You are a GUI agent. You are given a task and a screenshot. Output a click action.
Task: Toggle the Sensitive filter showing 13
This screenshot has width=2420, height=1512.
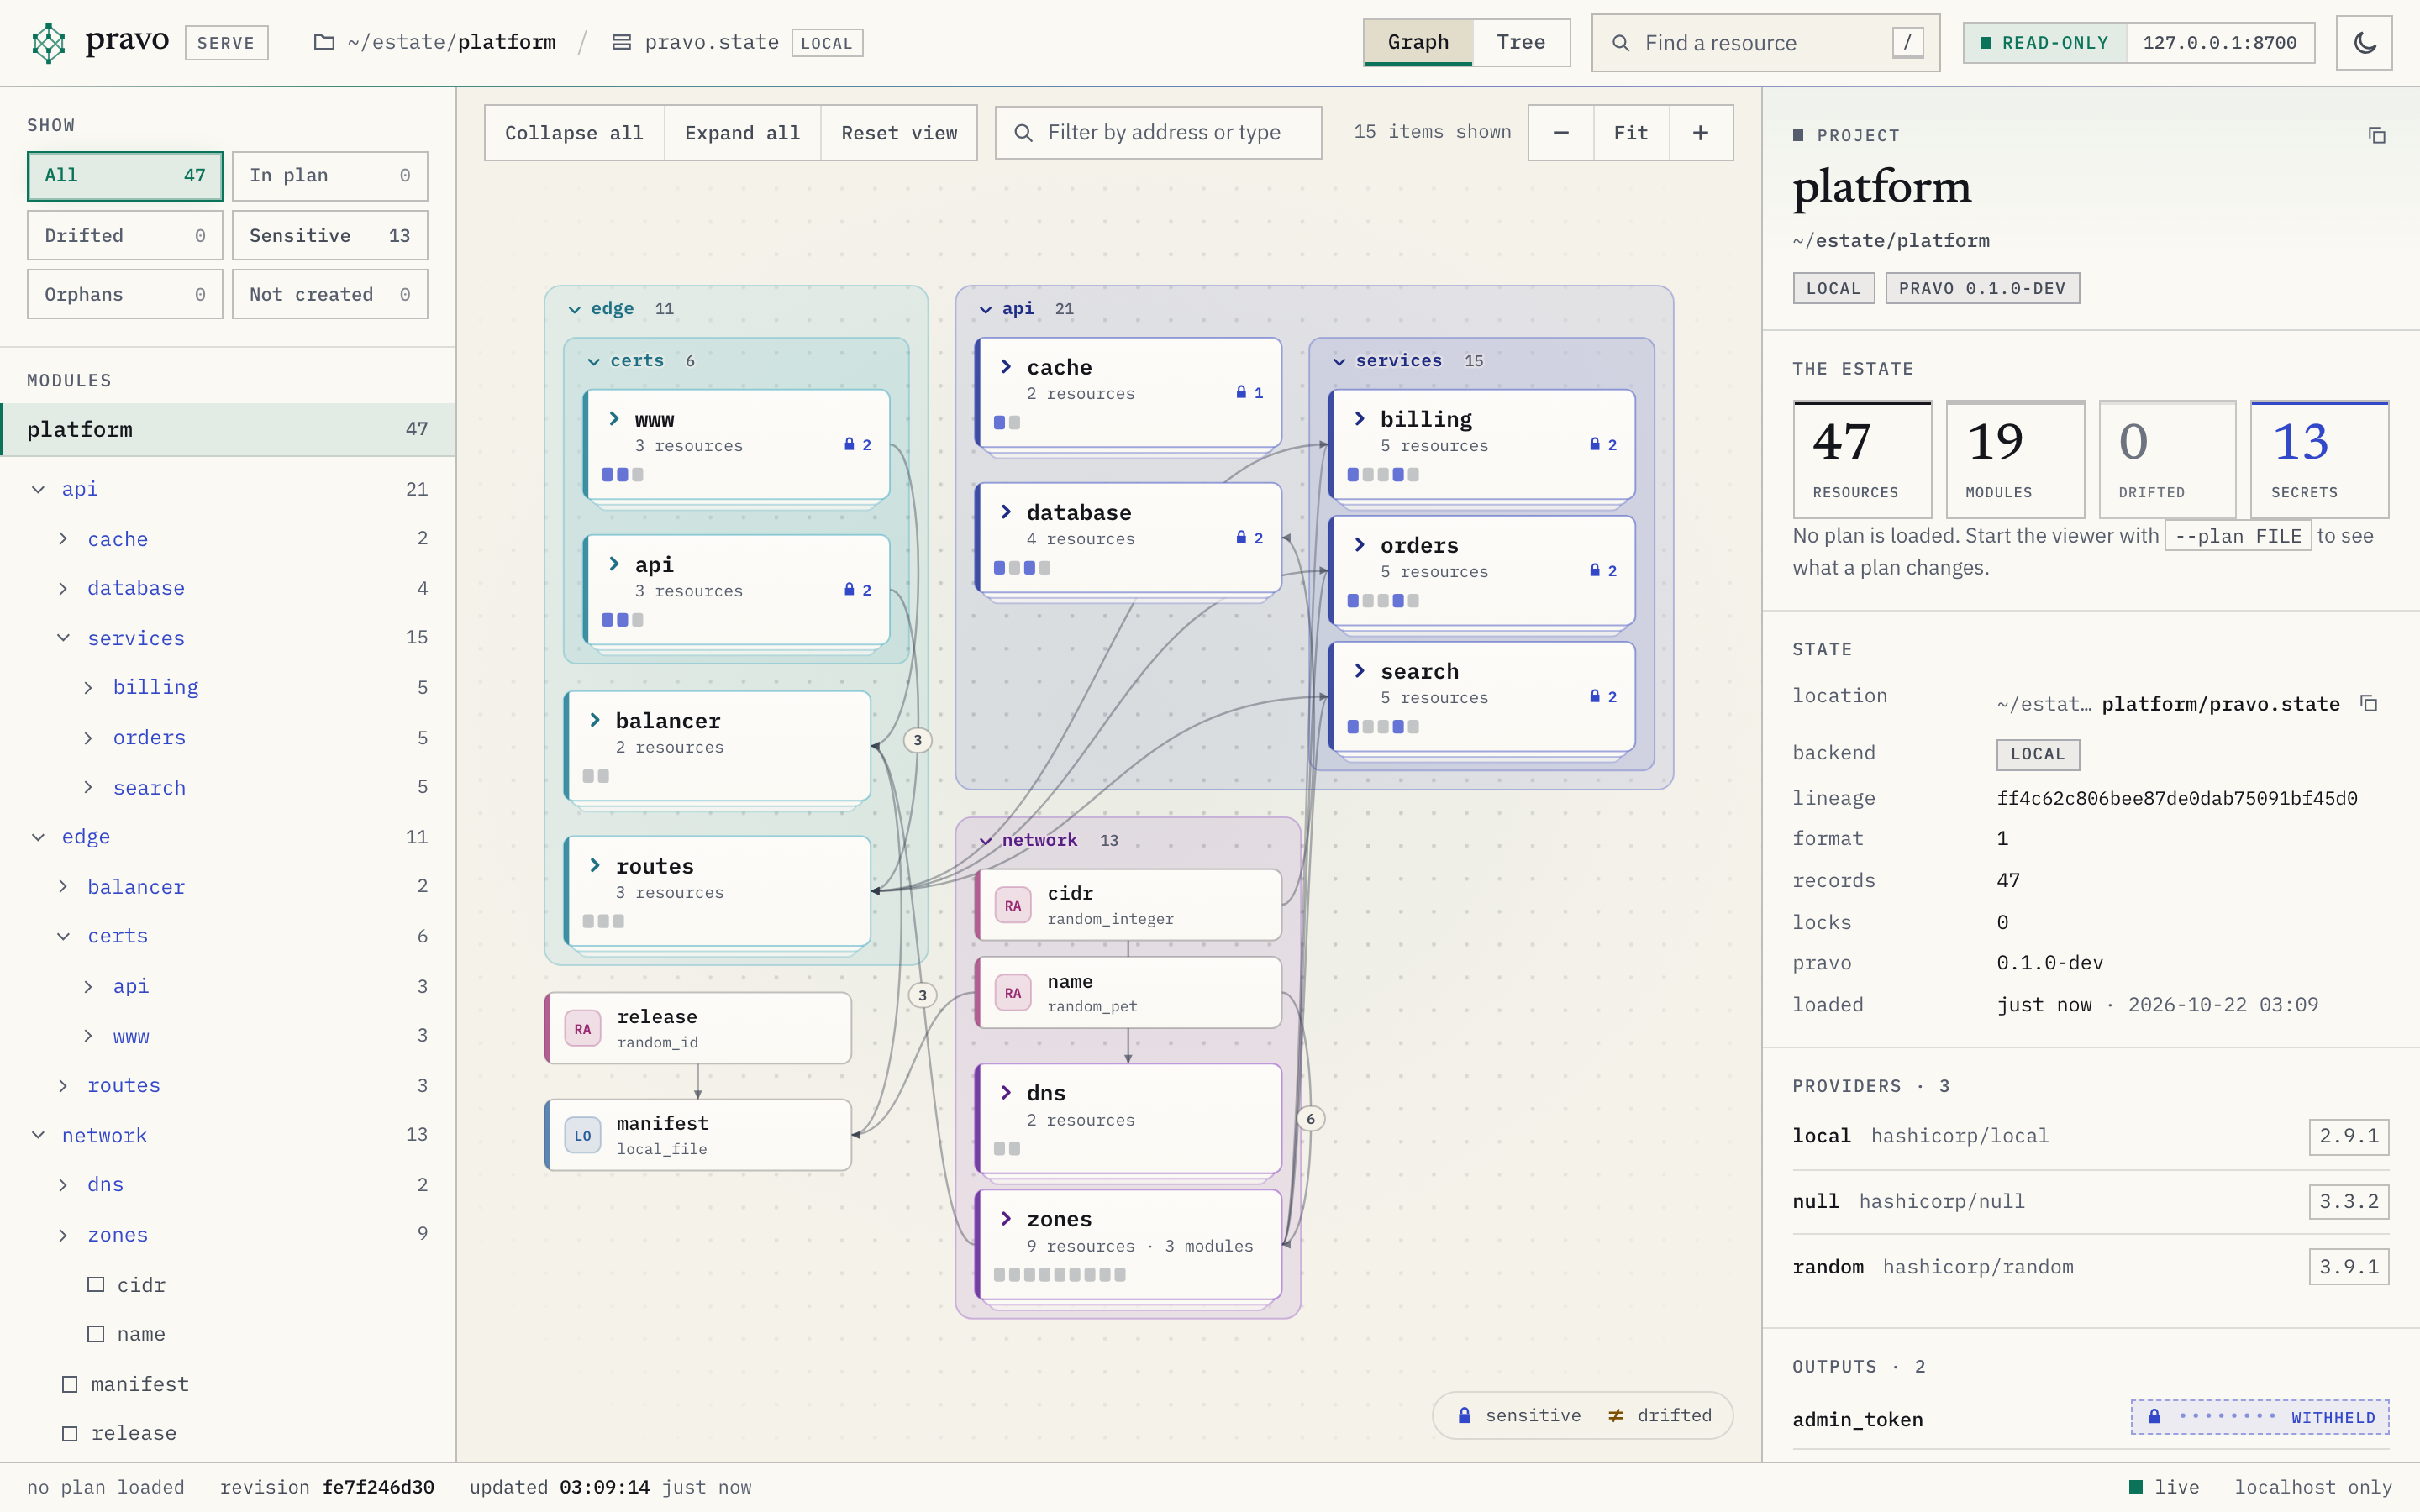(330, 235)
